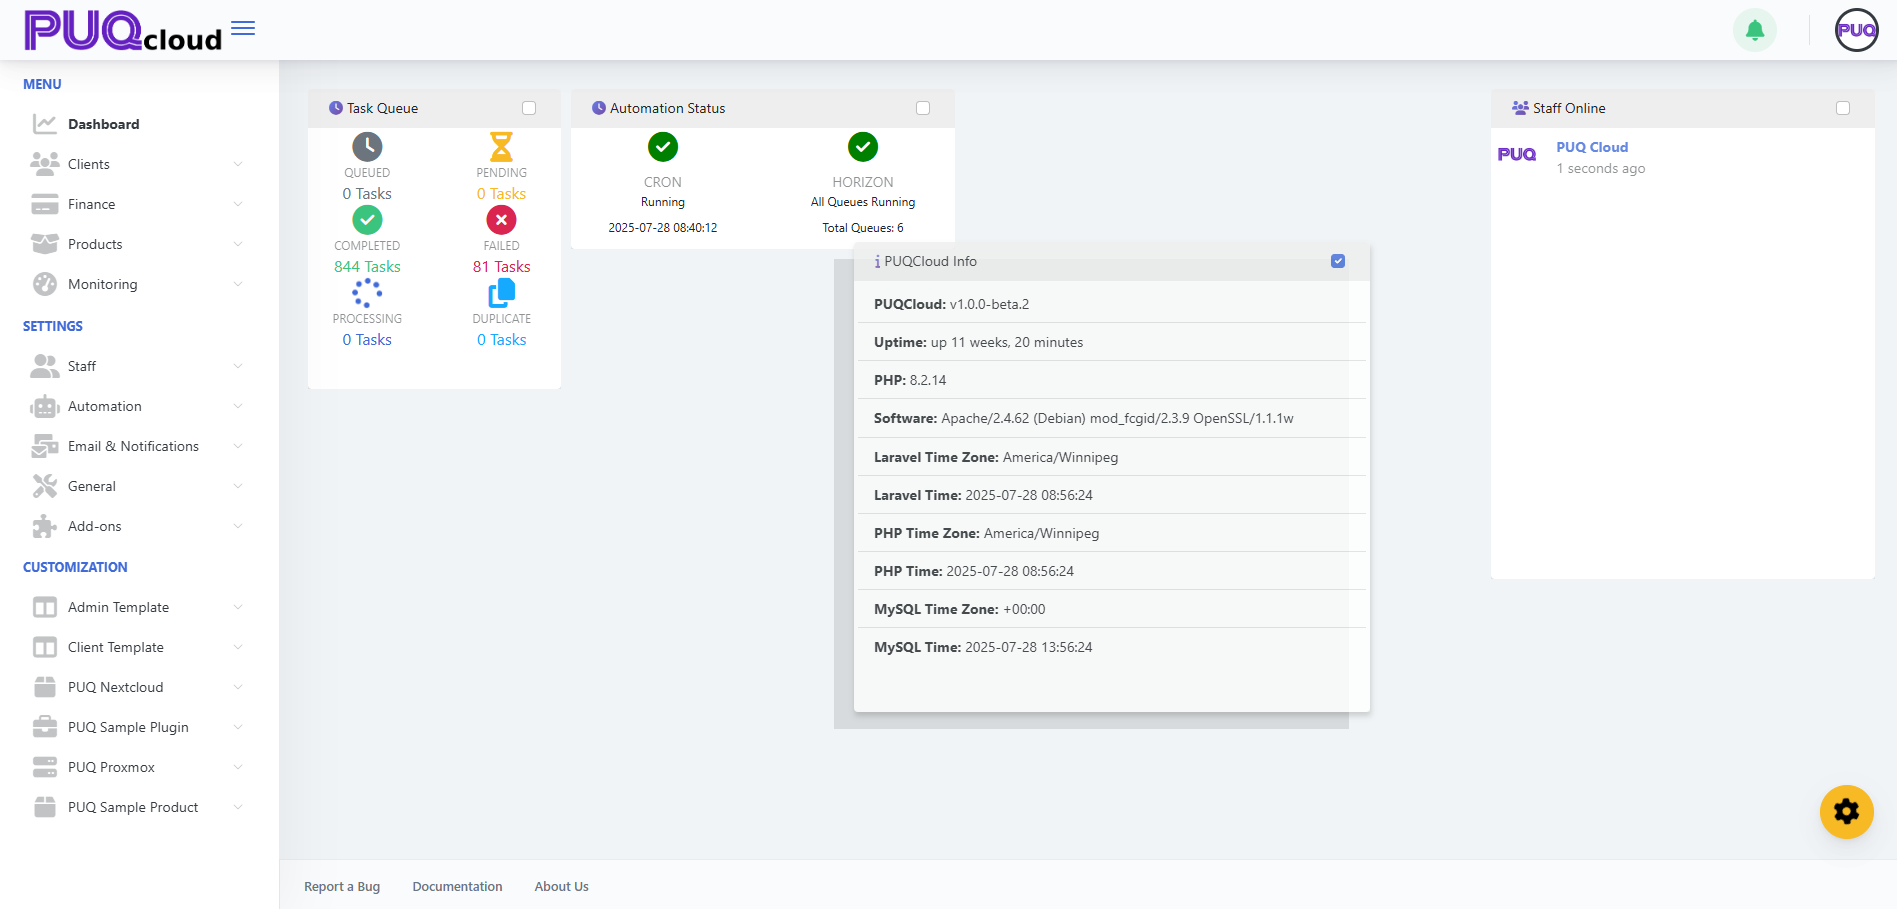Expand the Clients menu chevron

(237, 164)
